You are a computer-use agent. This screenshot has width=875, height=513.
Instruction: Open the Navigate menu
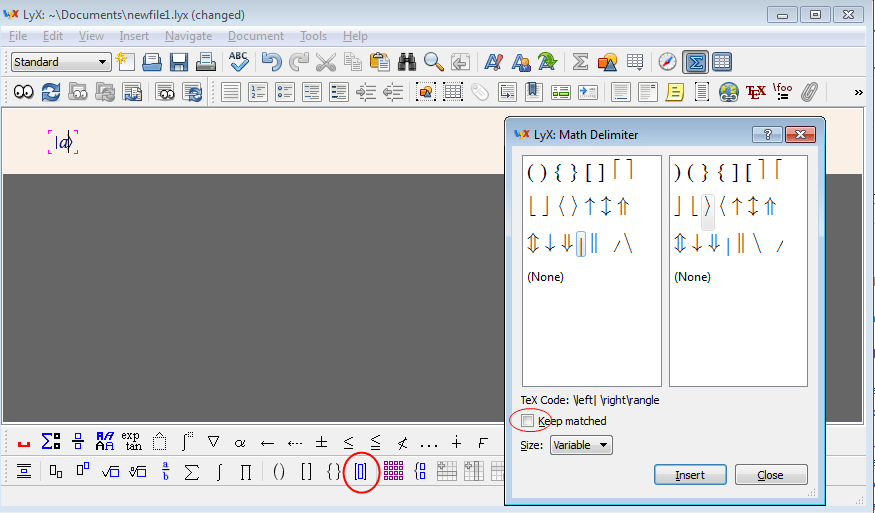[x=189, y=36]
